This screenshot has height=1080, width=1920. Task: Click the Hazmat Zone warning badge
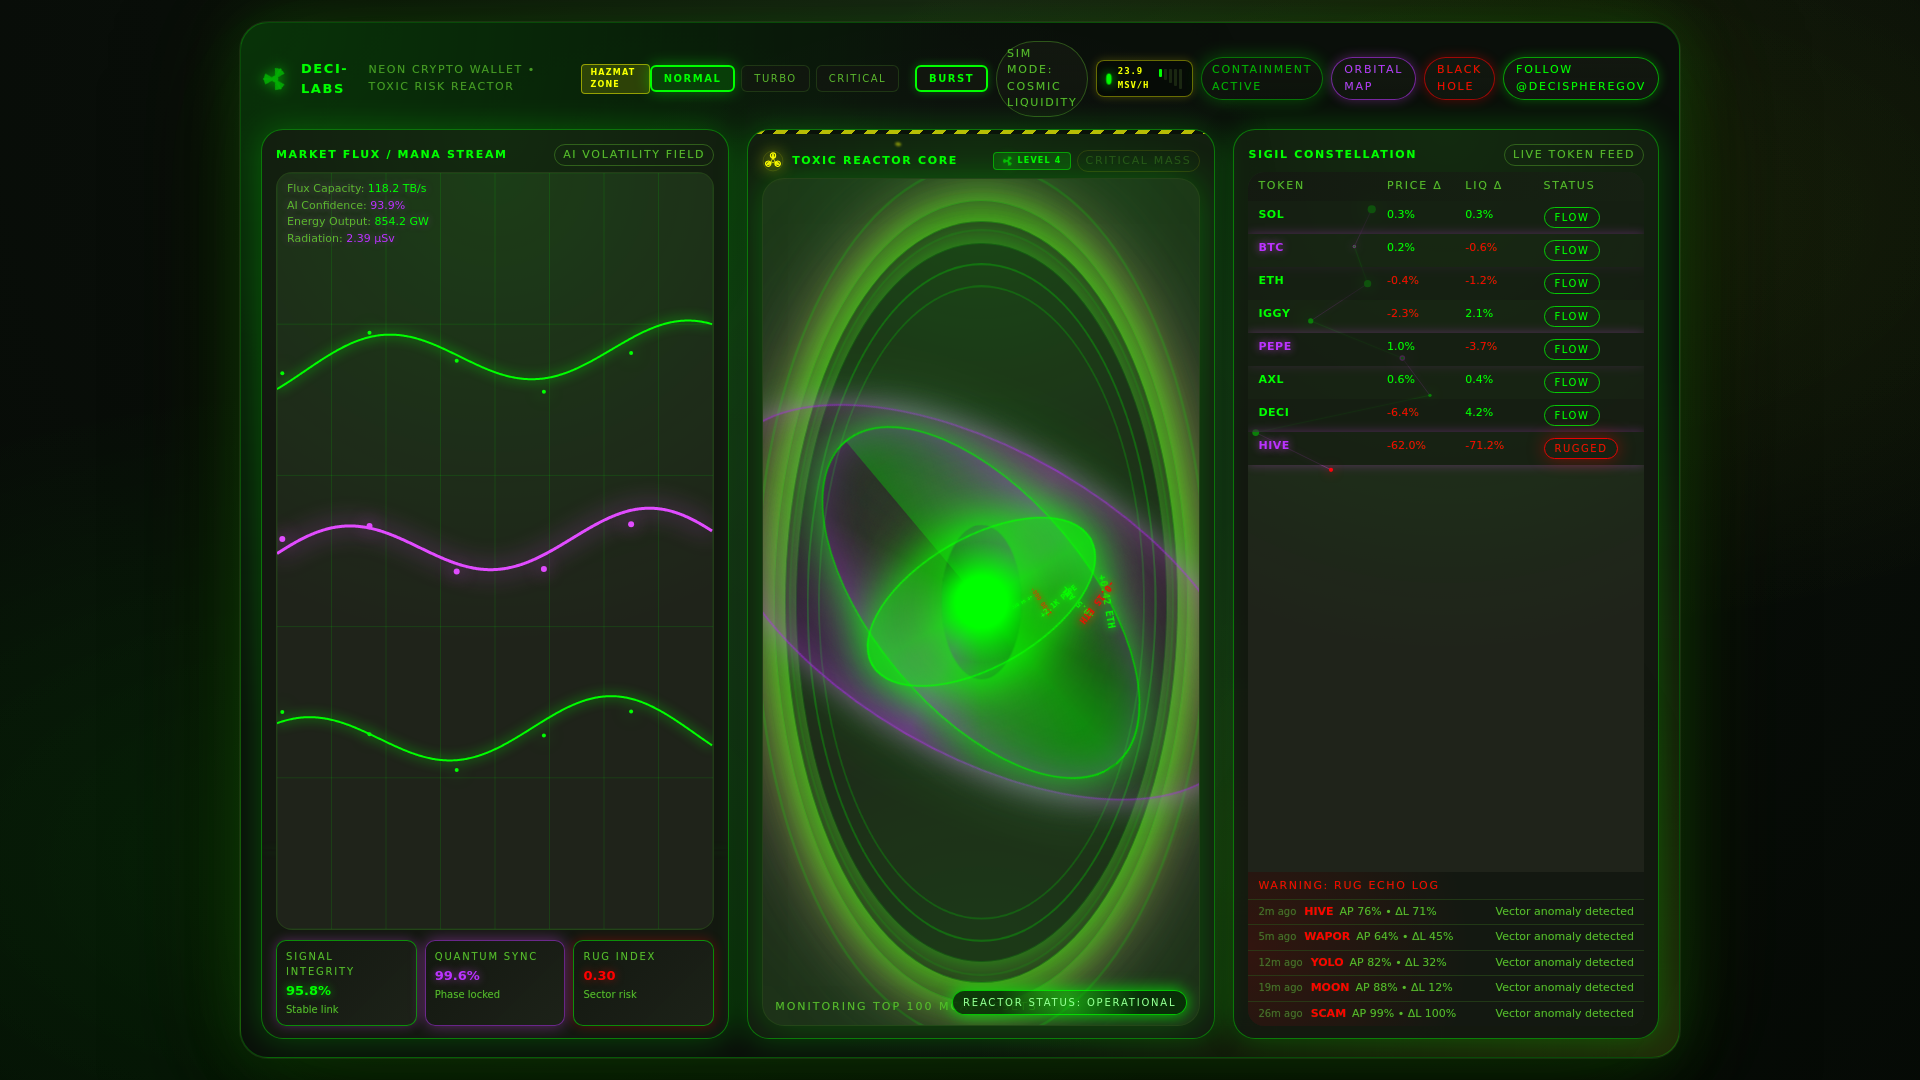[x=614, y=79]
